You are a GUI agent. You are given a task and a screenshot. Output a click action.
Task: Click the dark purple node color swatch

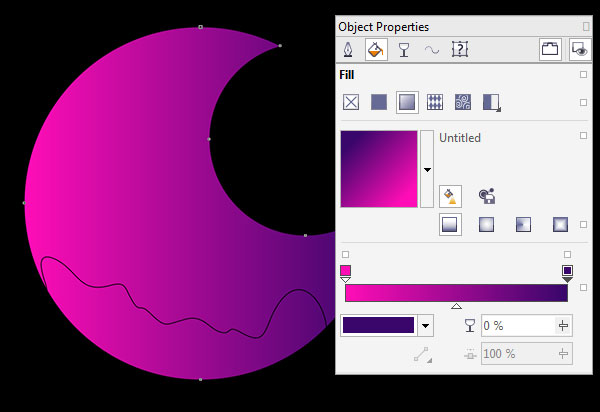(378, 325)
